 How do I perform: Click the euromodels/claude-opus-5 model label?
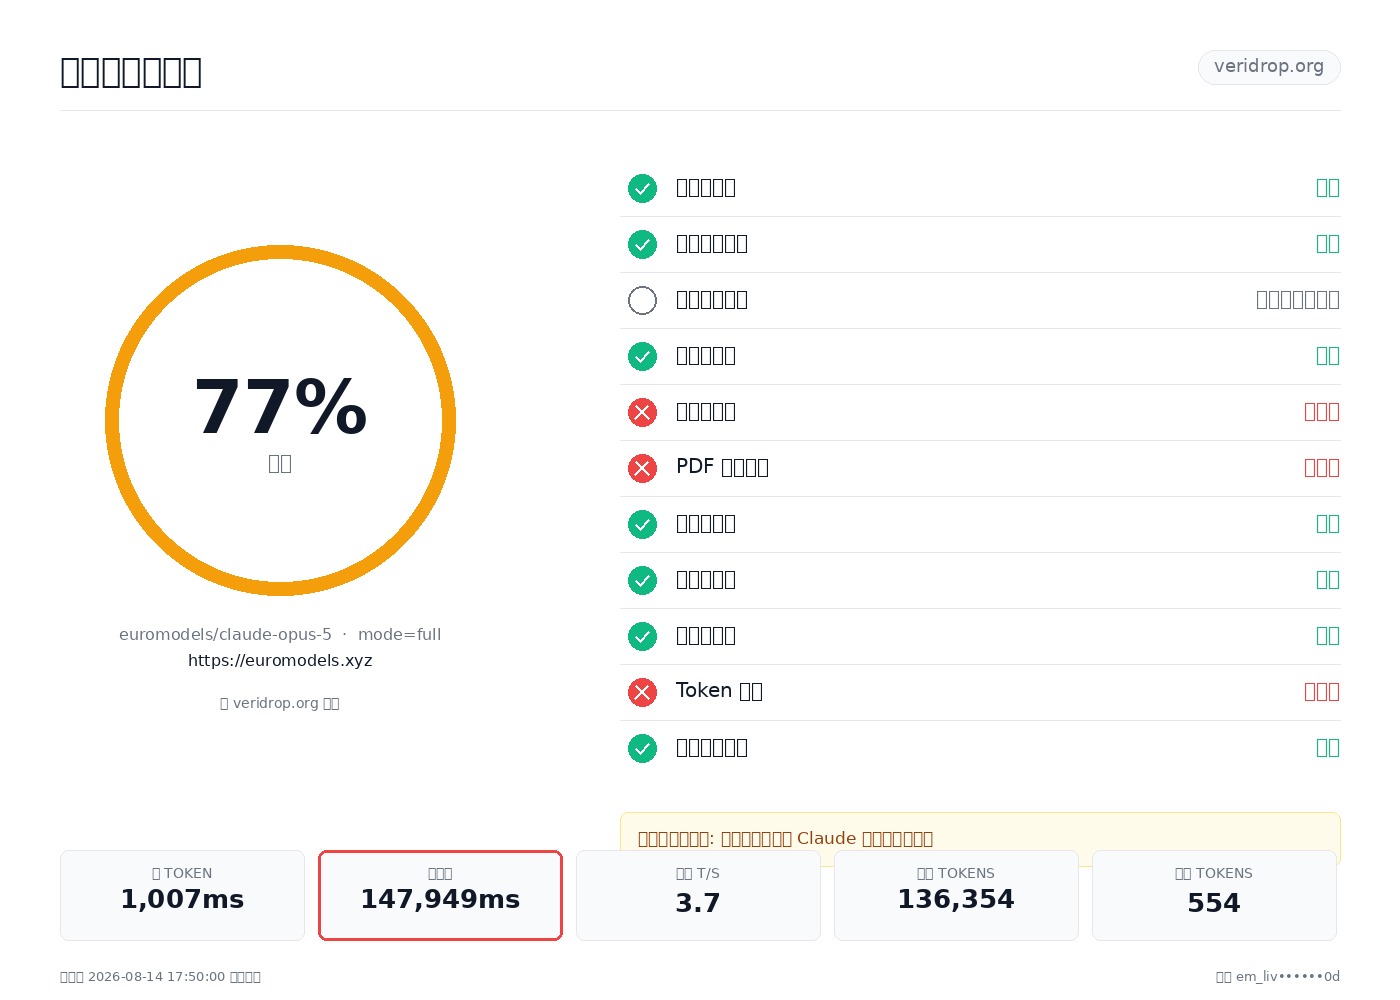coord(225,634)
